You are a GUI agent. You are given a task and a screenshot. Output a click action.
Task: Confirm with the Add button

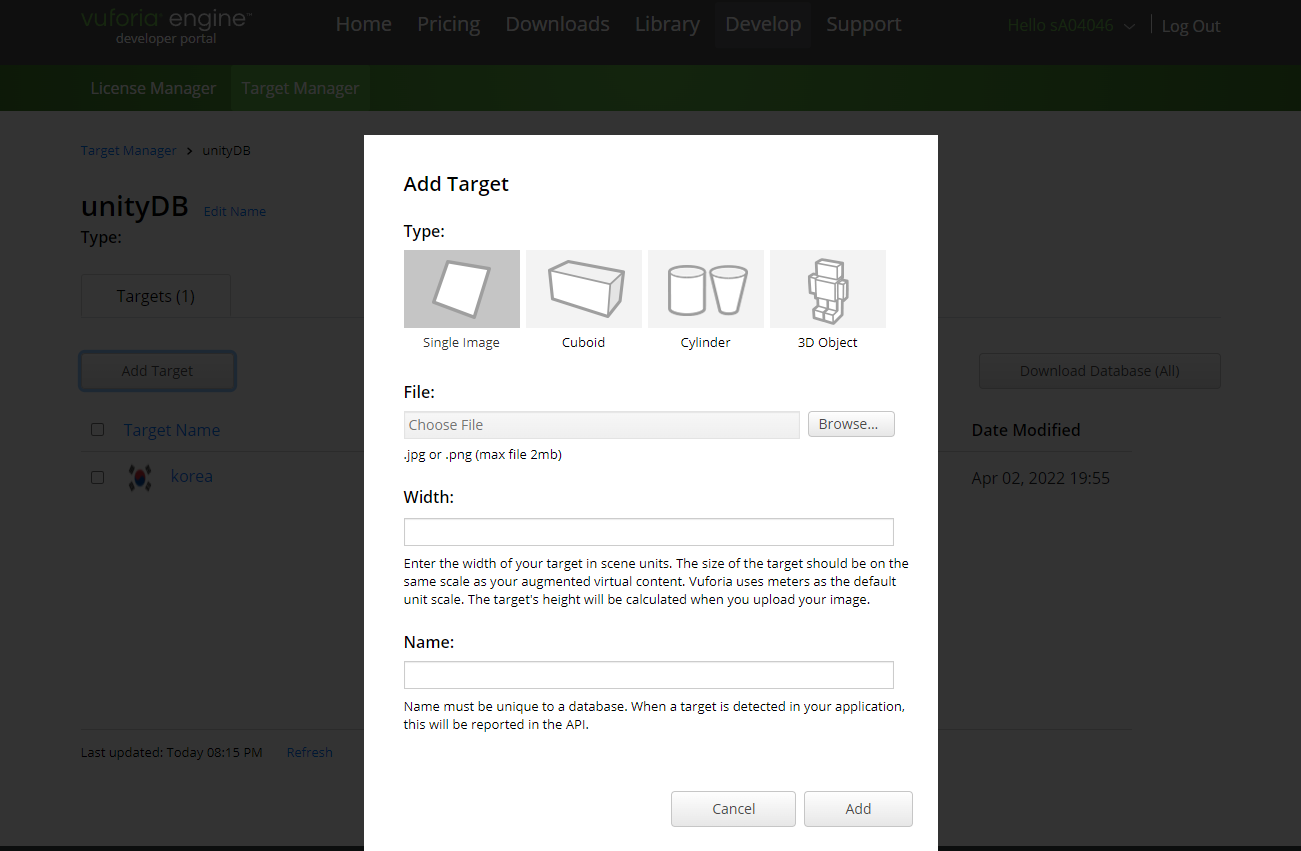[858, 809]
